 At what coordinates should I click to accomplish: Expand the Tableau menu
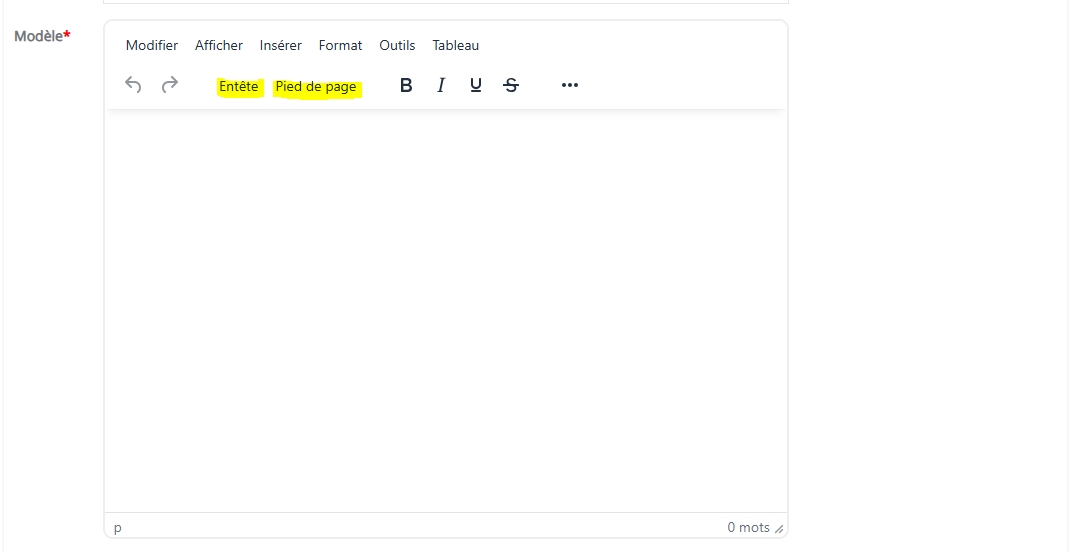click(456, 45)
